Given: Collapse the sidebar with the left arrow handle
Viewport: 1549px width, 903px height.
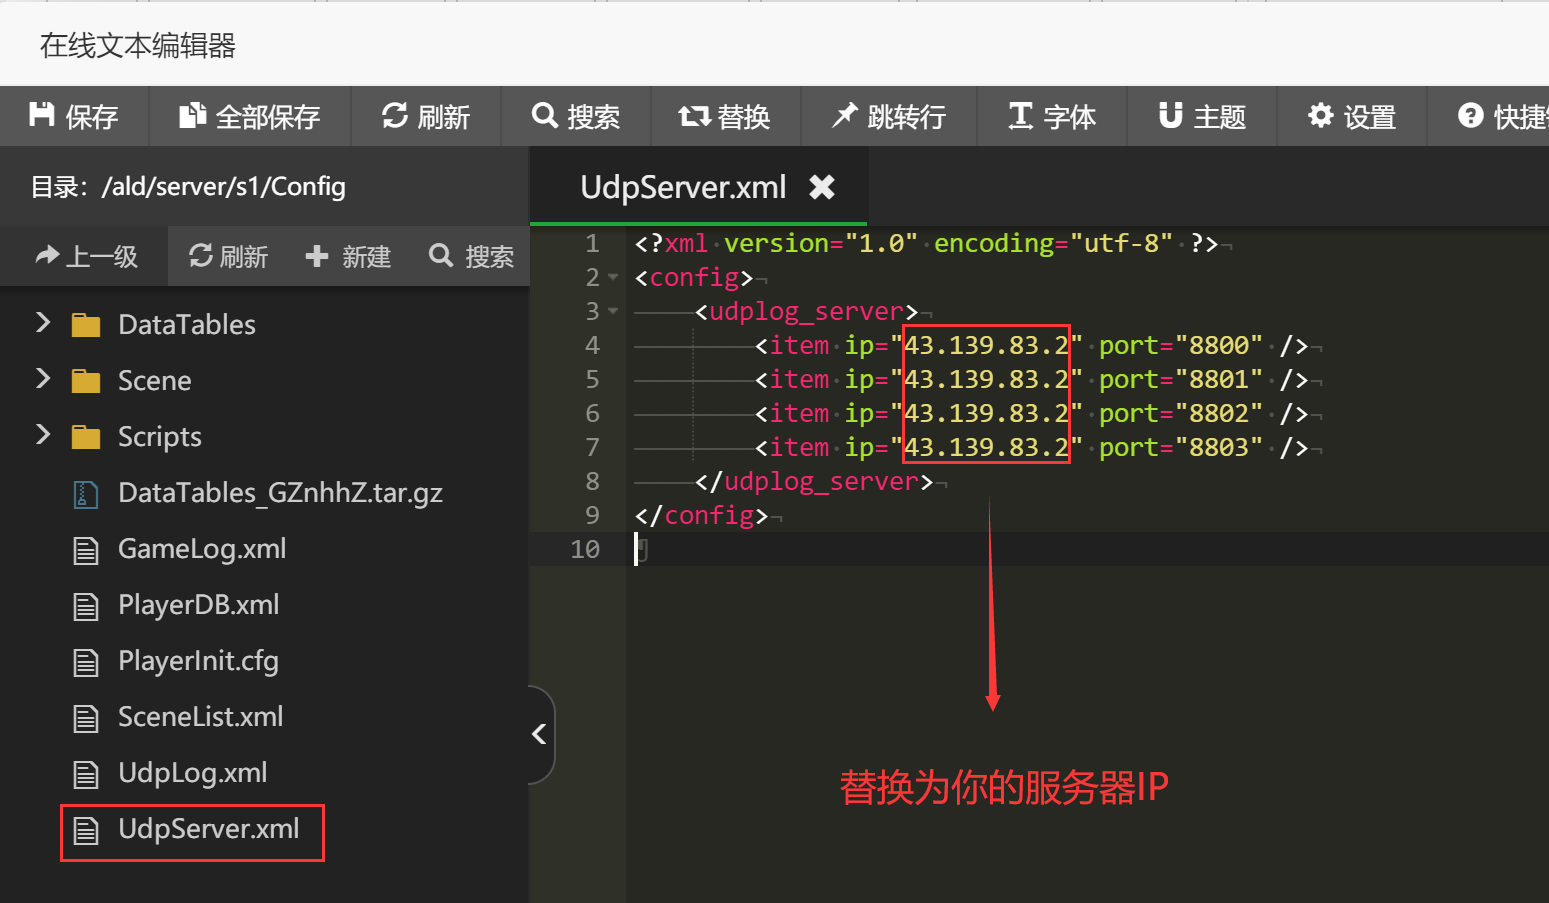Looking at the screenshot, I should tap(539, 734).
